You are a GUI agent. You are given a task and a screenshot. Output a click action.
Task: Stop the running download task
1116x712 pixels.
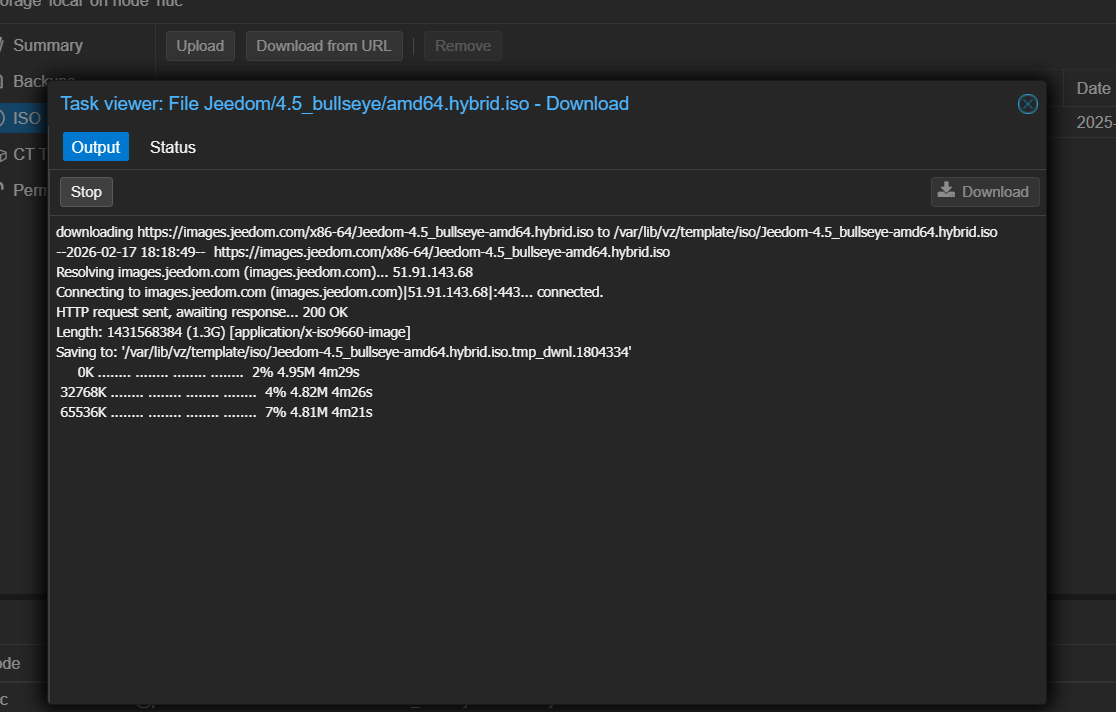pyautogui.click(x=86, y=192)
